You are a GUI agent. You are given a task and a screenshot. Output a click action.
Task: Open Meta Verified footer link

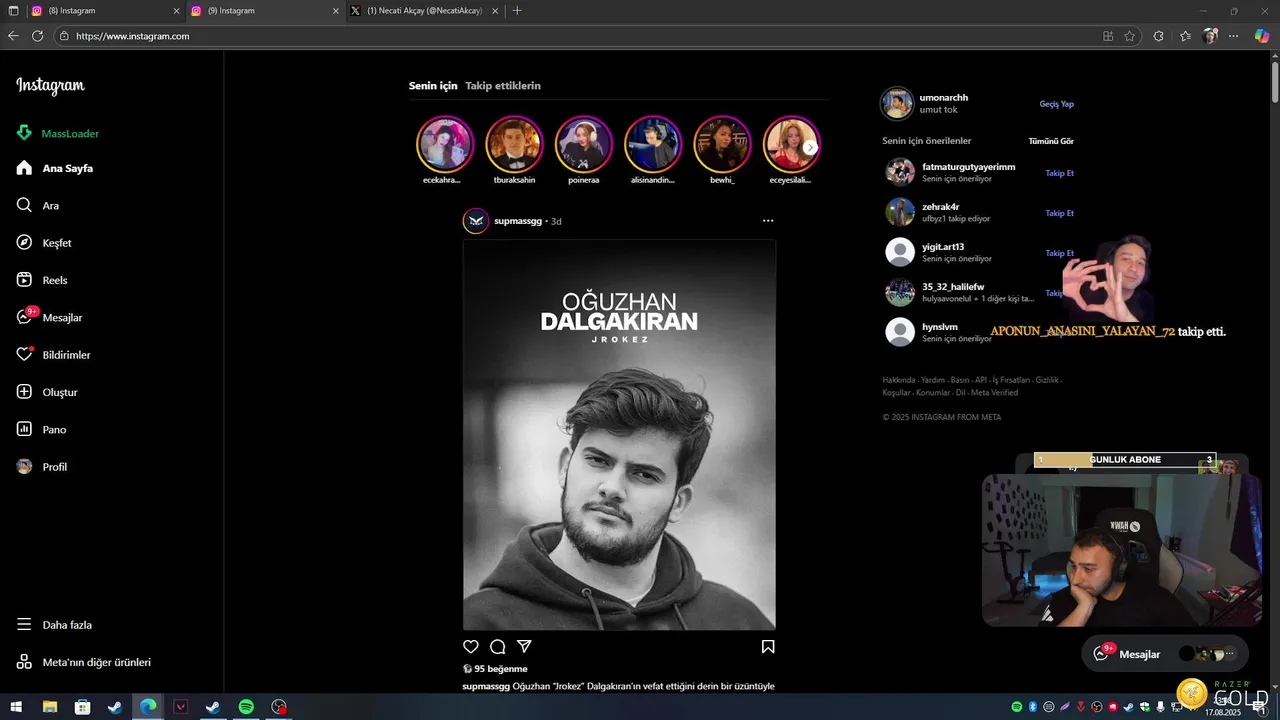[994, 393]
